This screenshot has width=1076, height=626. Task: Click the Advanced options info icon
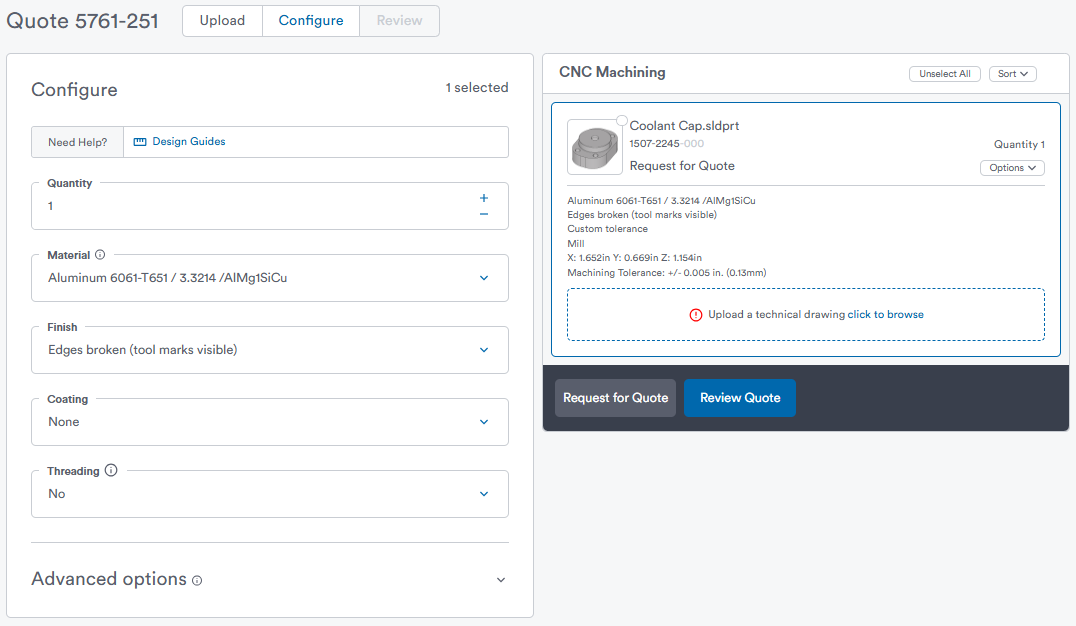197,581
